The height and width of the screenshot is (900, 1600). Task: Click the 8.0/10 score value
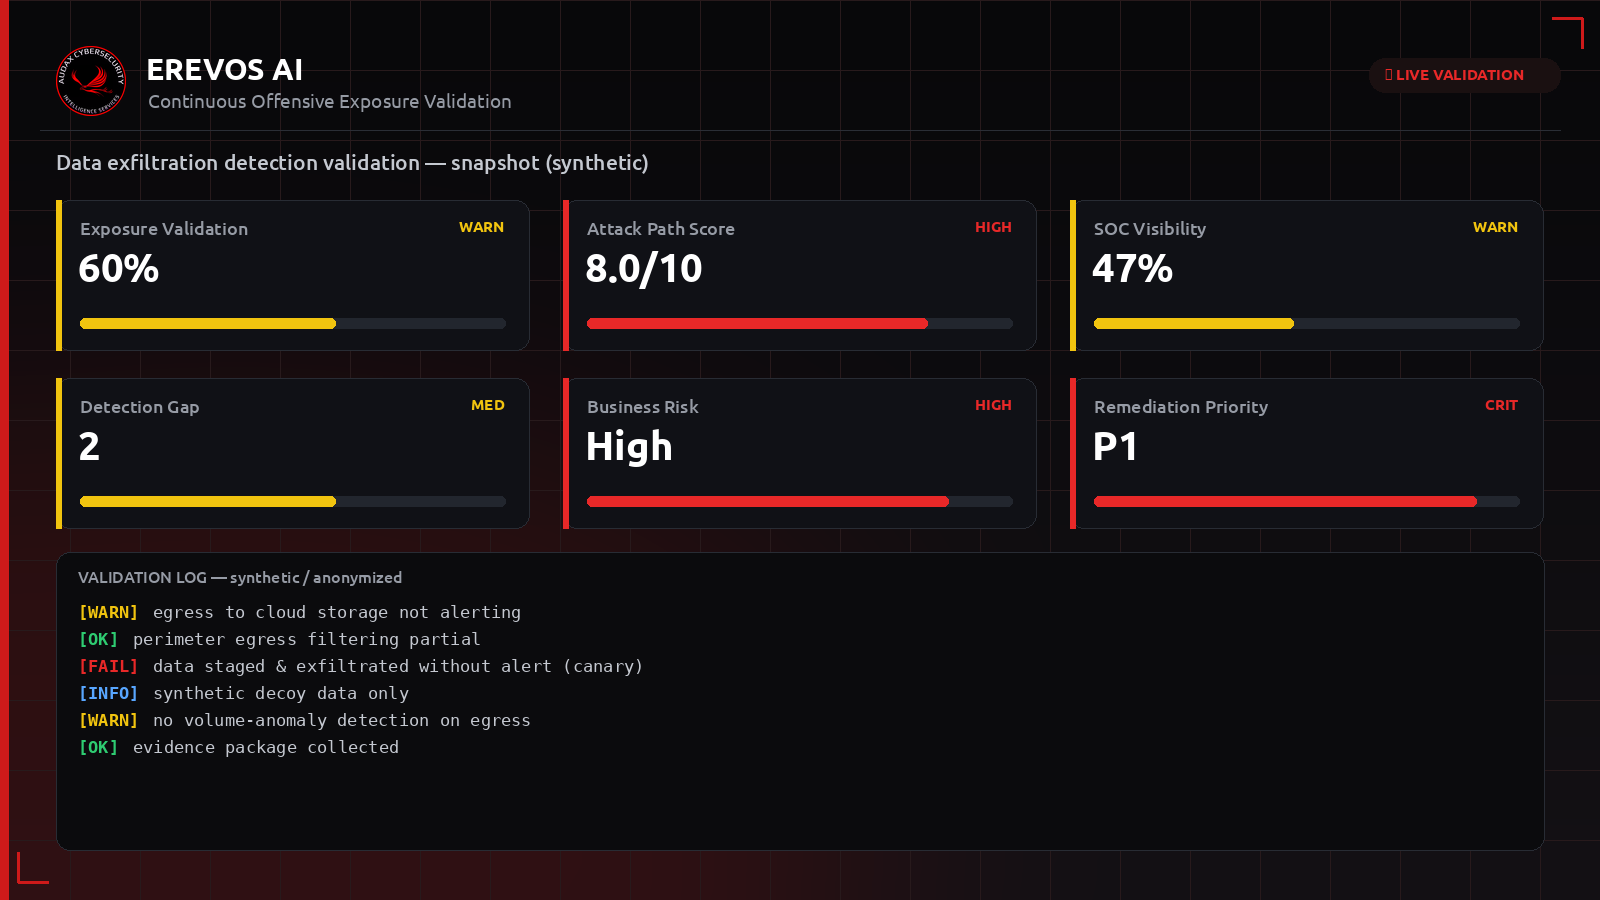[644, 269]
